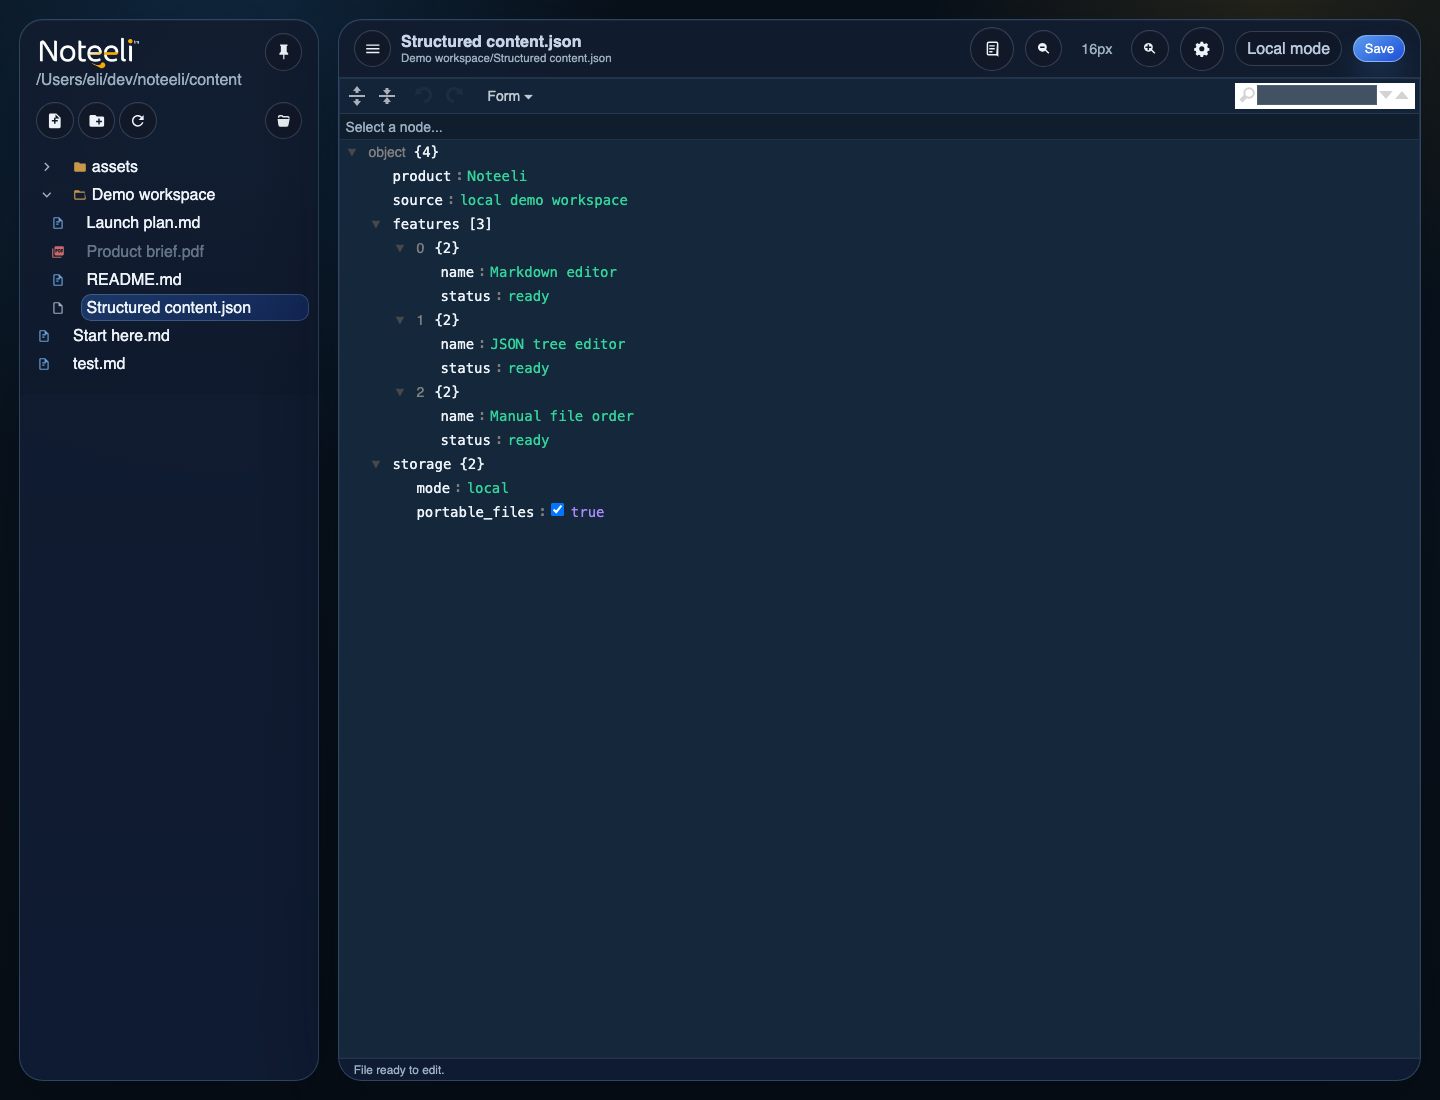This screenshot has height=1100, width=1440.
Task: Click the Noteeli logo
Action: tap(88, 51)
